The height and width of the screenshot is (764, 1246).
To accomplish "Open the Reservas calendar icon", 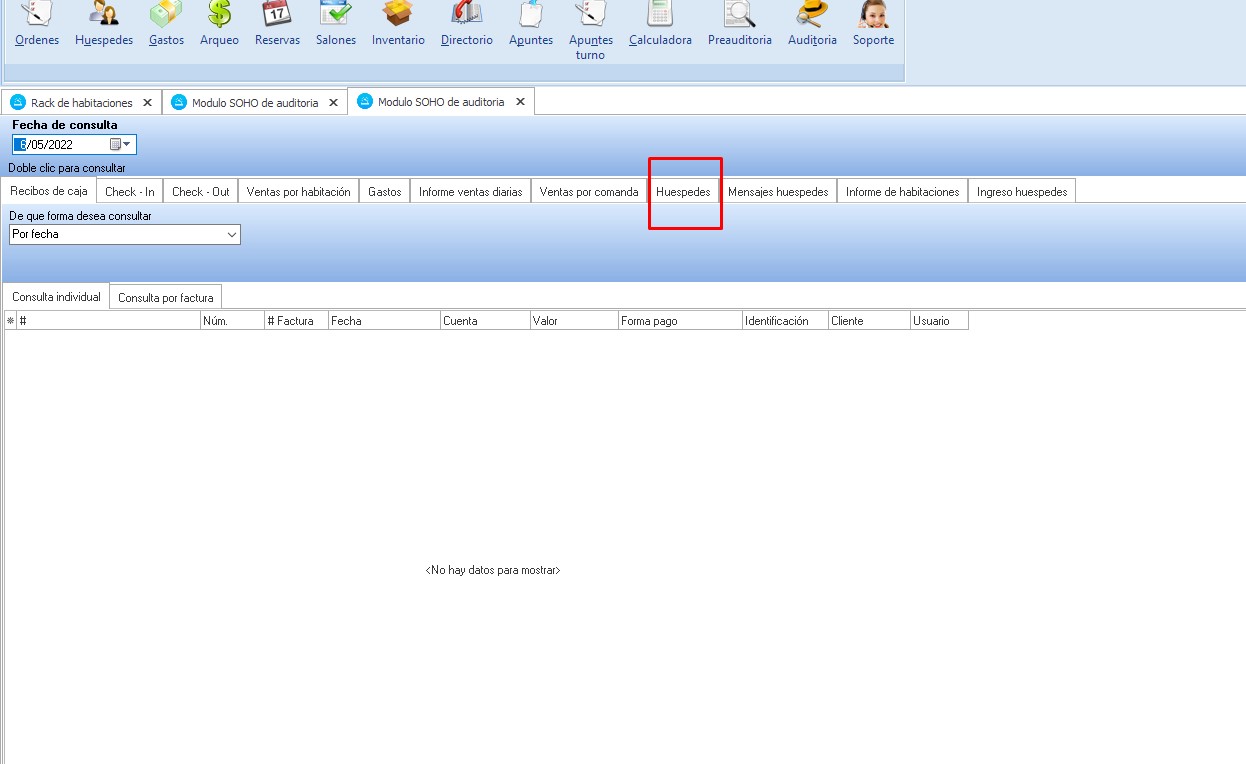I will (x=277, y=16).
